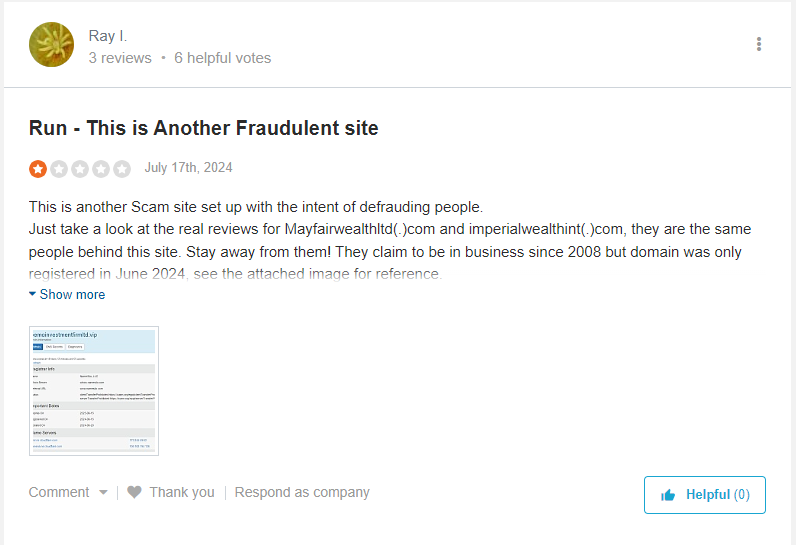Open the Comment dropdown arrow
The width and height of the screenshot is (796, 545).
tap(103, 493)
